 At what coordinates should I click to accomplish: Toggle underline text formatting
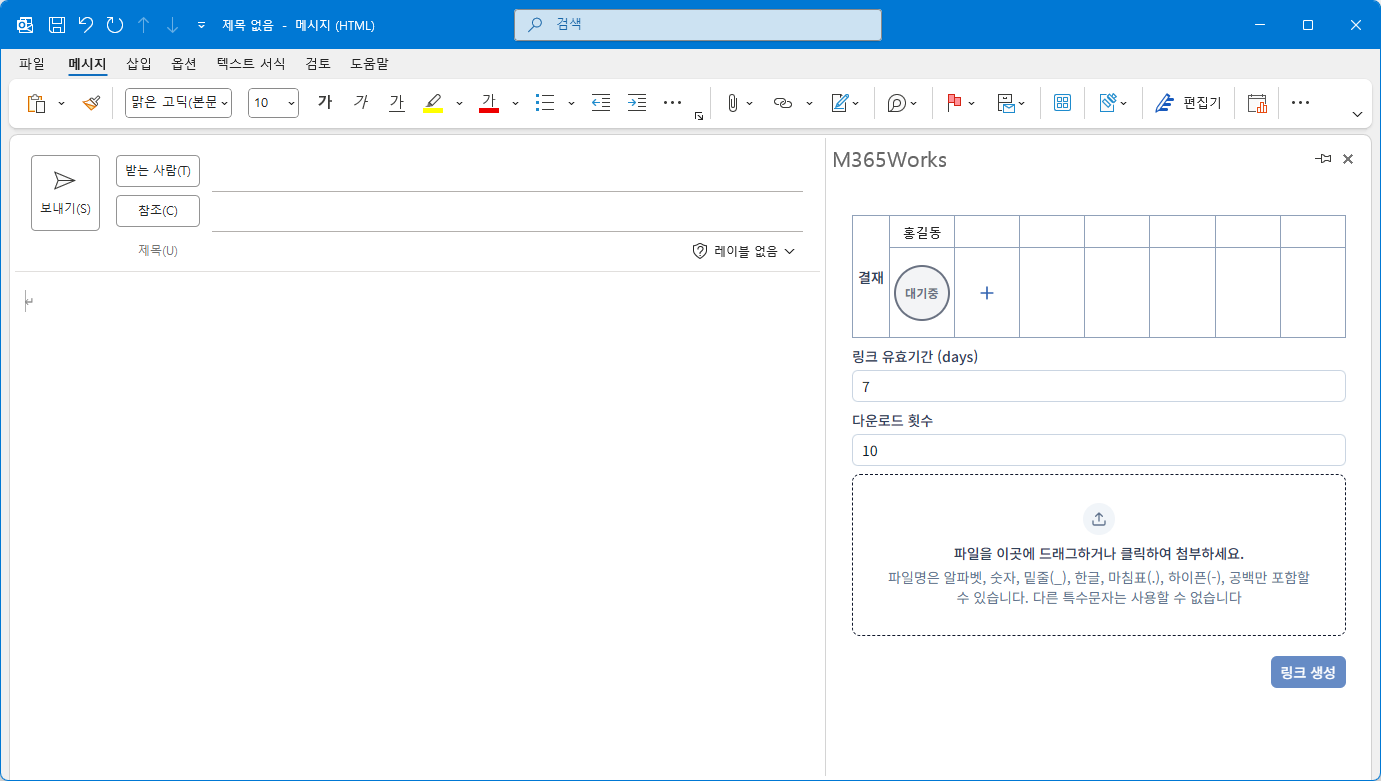397,103
